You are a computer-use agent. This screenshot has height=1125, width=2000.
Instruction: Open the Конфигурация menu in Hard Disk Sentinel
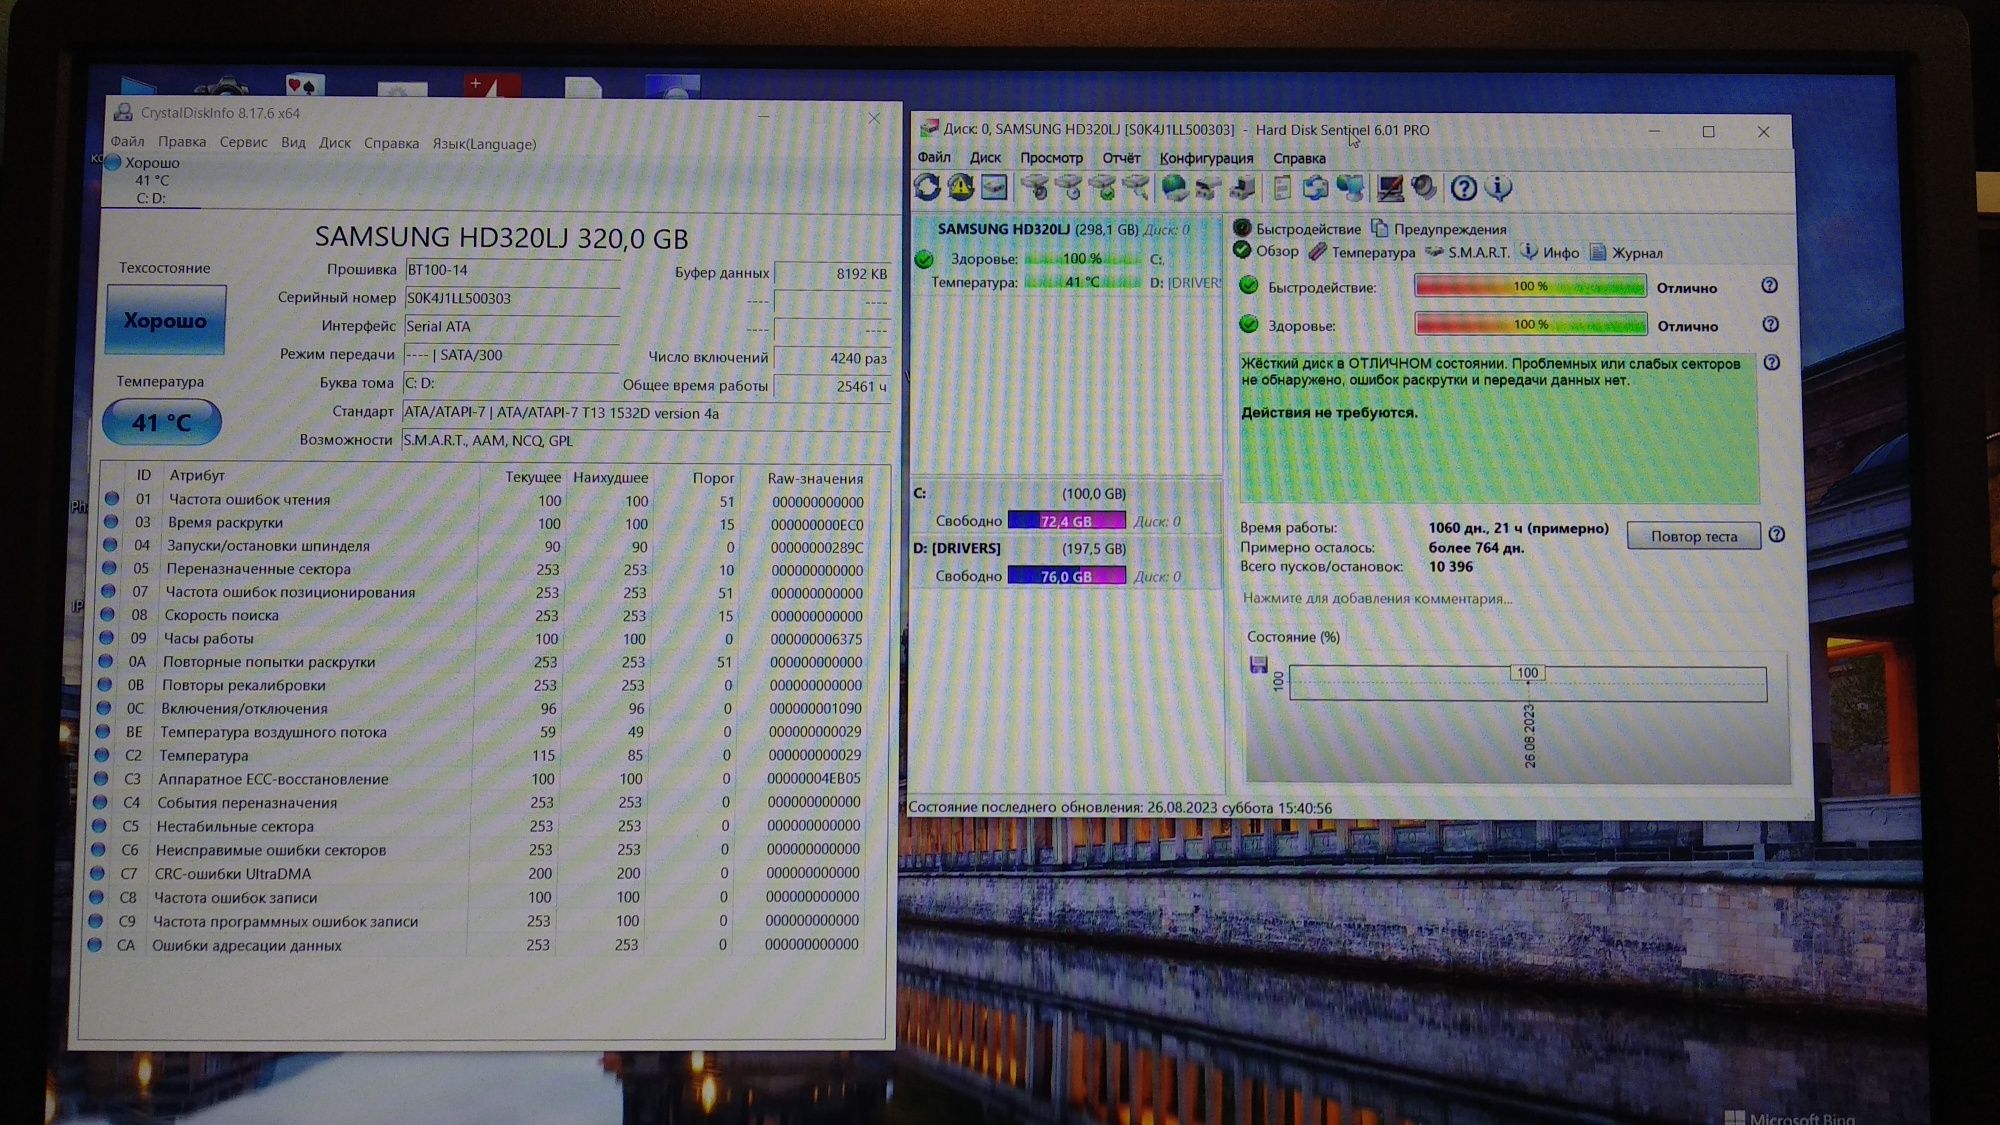1206,158
